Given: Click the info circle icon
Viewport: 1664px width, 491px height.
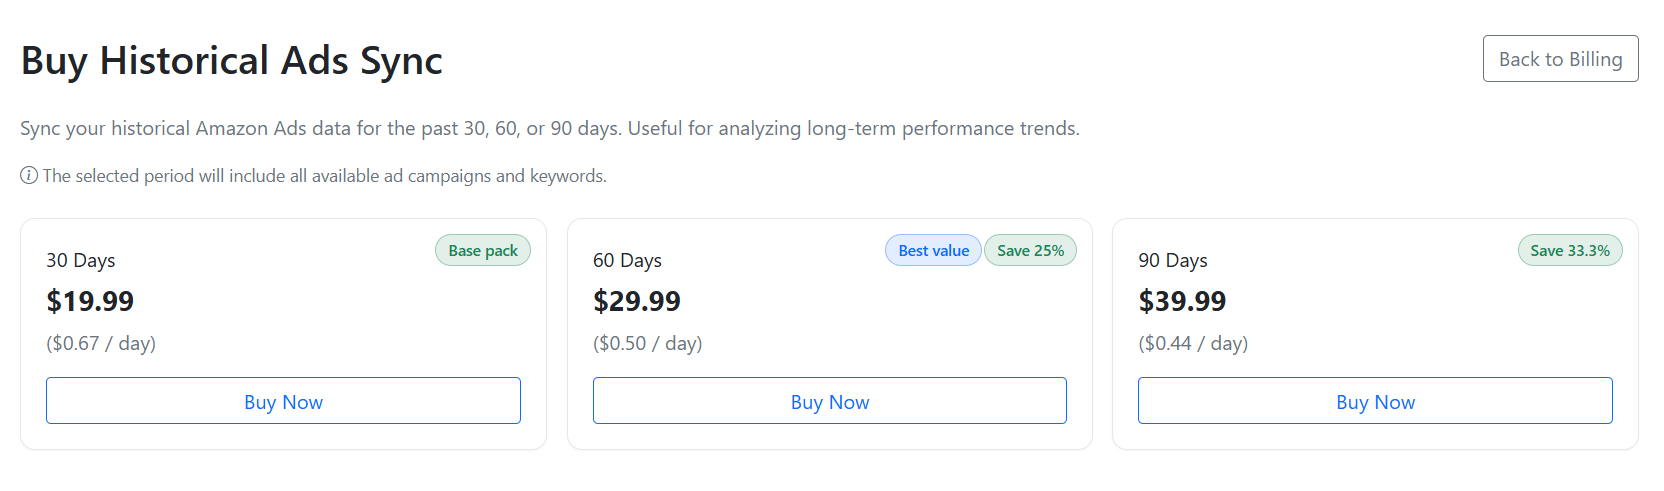Looking at the screenshot, I should coord(29,176).
